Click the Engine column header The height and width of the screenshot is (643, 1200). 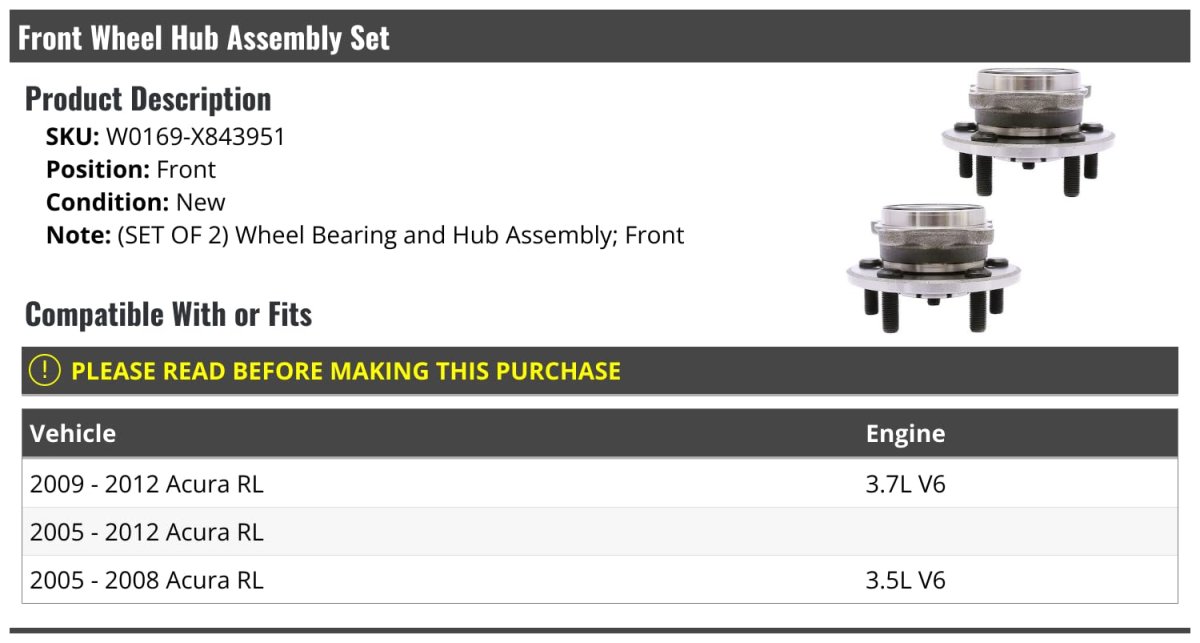pyautogui.click(x=905, y=433)
